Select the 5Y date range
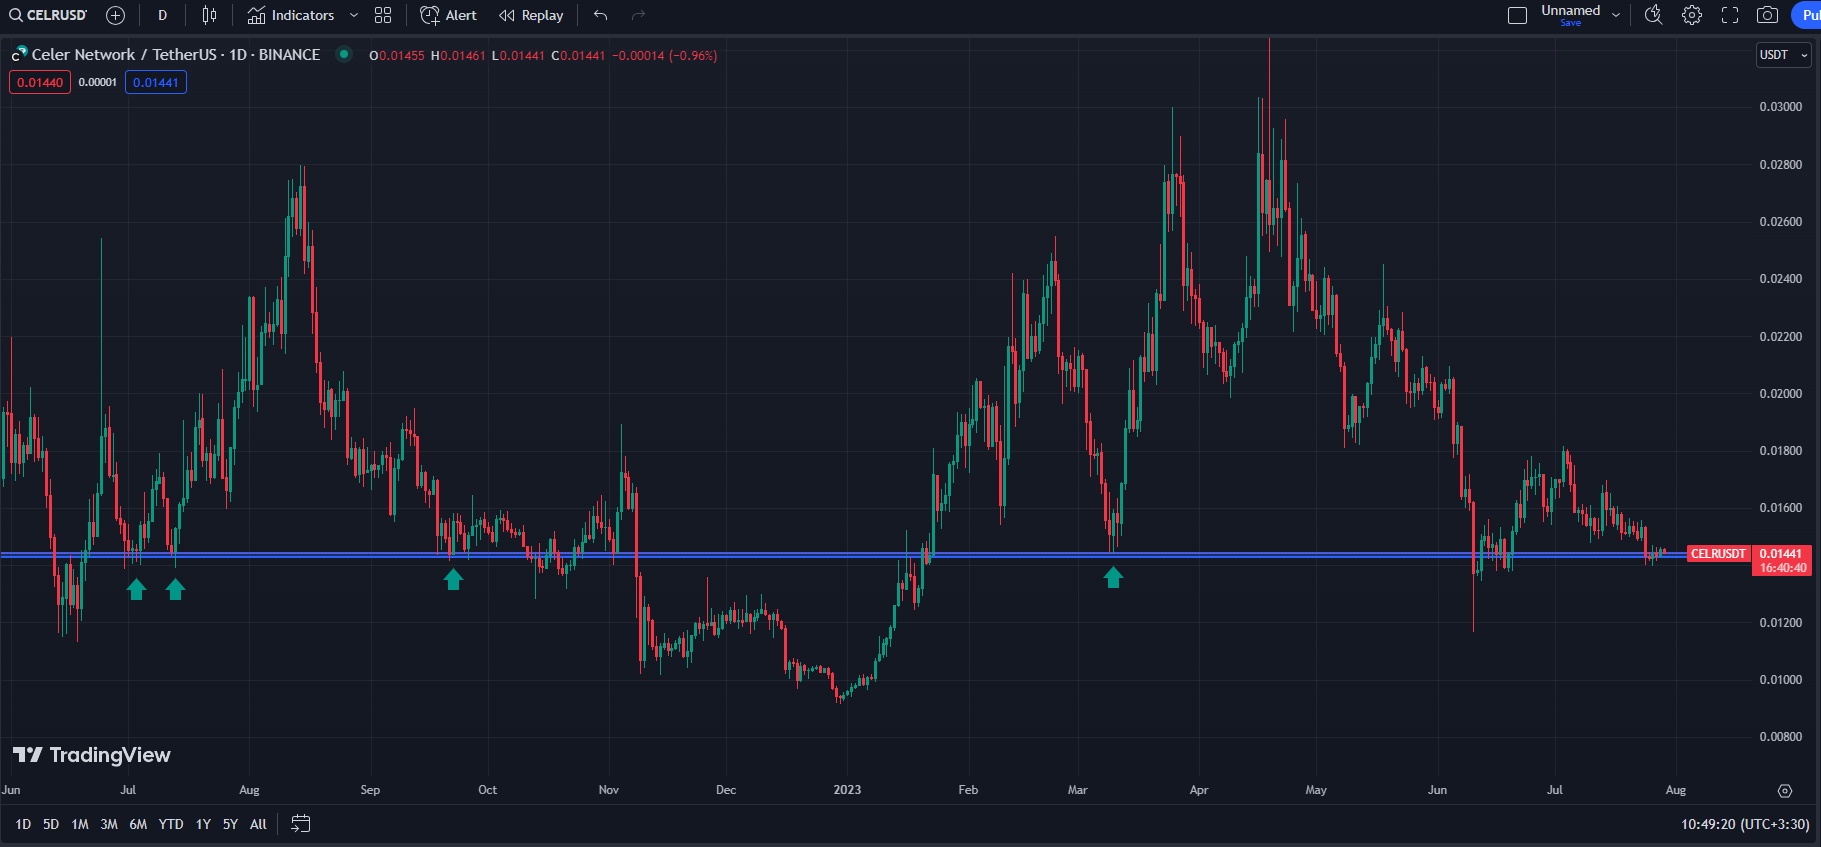This screenshot has height=847, width=1821. click(x=230, y=824)
